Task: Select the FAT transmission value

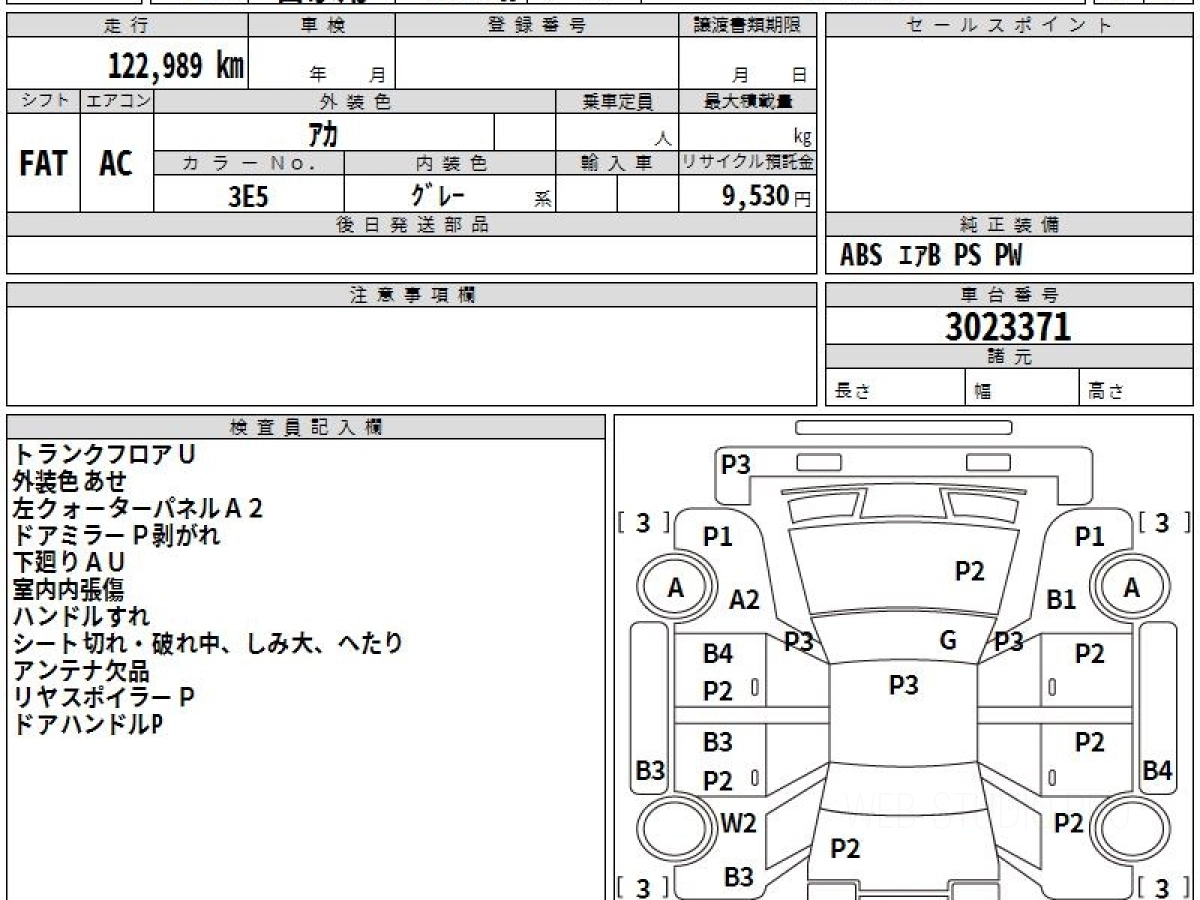Action: point(43,164)
